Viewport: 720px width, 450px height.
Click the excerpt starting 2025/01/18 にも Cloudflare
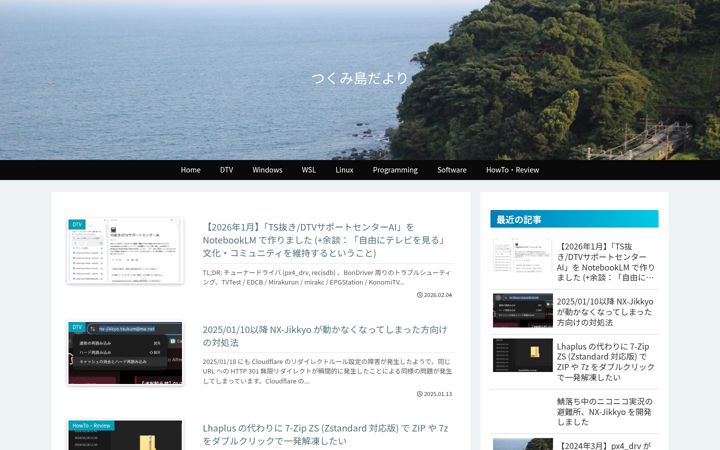327,371
